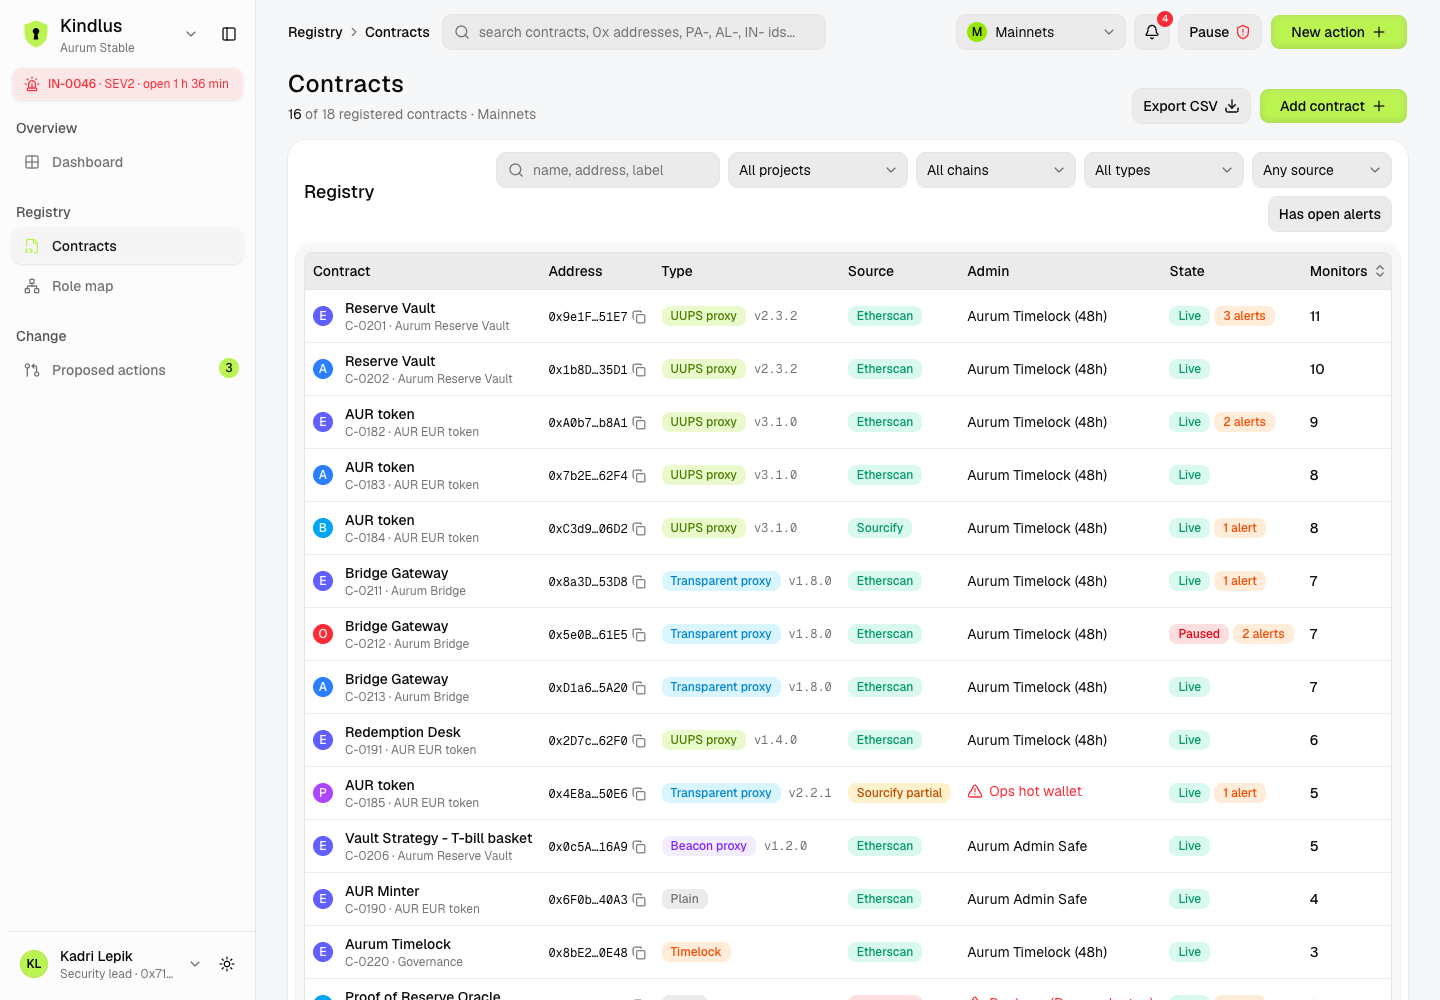Screen dimensions: 1440x1000
Task: Toggle the light/dark theme sun icon
Action: pyautogui.click(x=227, y=964)
